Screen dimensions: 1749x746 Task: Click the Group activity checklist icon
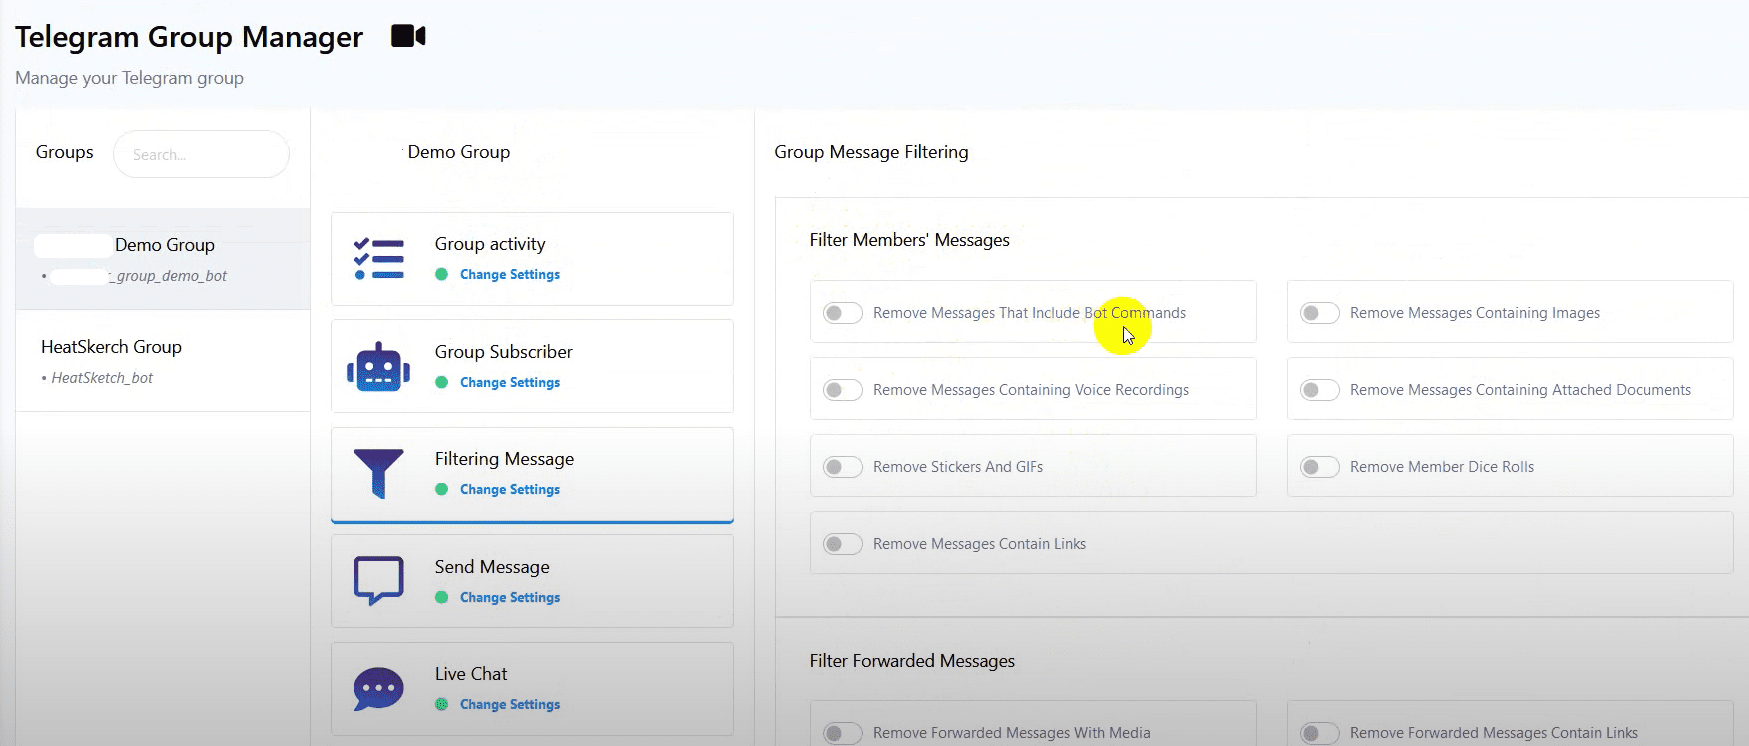[x=379, y=259]
